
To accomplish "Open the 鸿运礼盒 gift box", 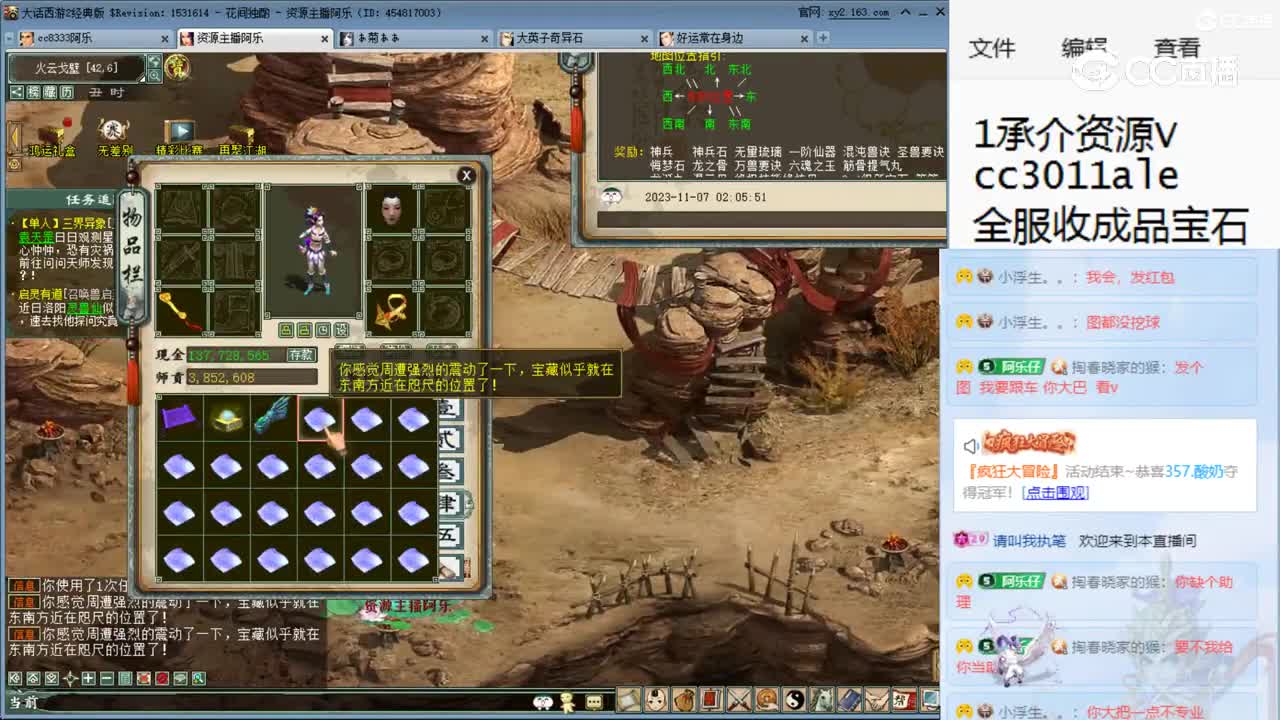I will [50, 138].
